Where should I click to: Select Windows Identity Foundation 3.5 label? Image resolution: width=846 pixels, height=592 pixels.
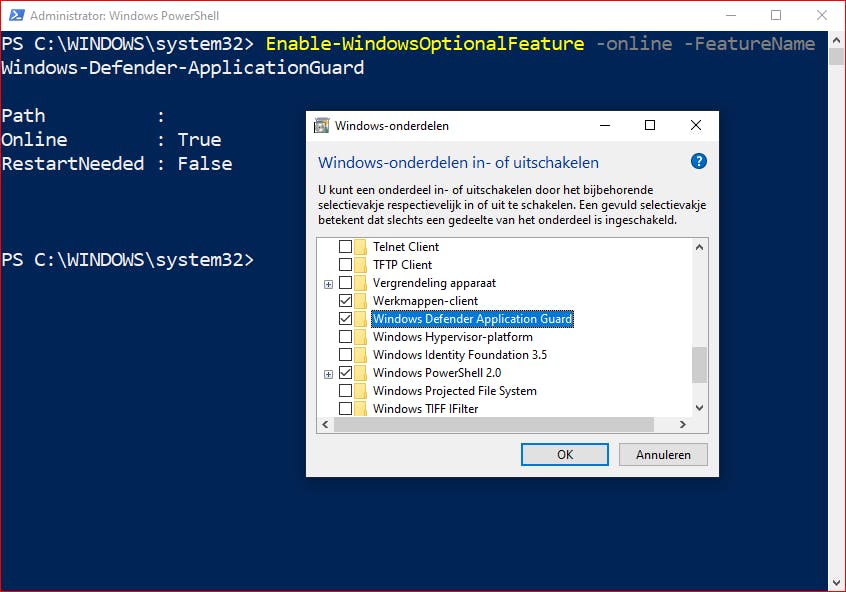pos(460,355)
